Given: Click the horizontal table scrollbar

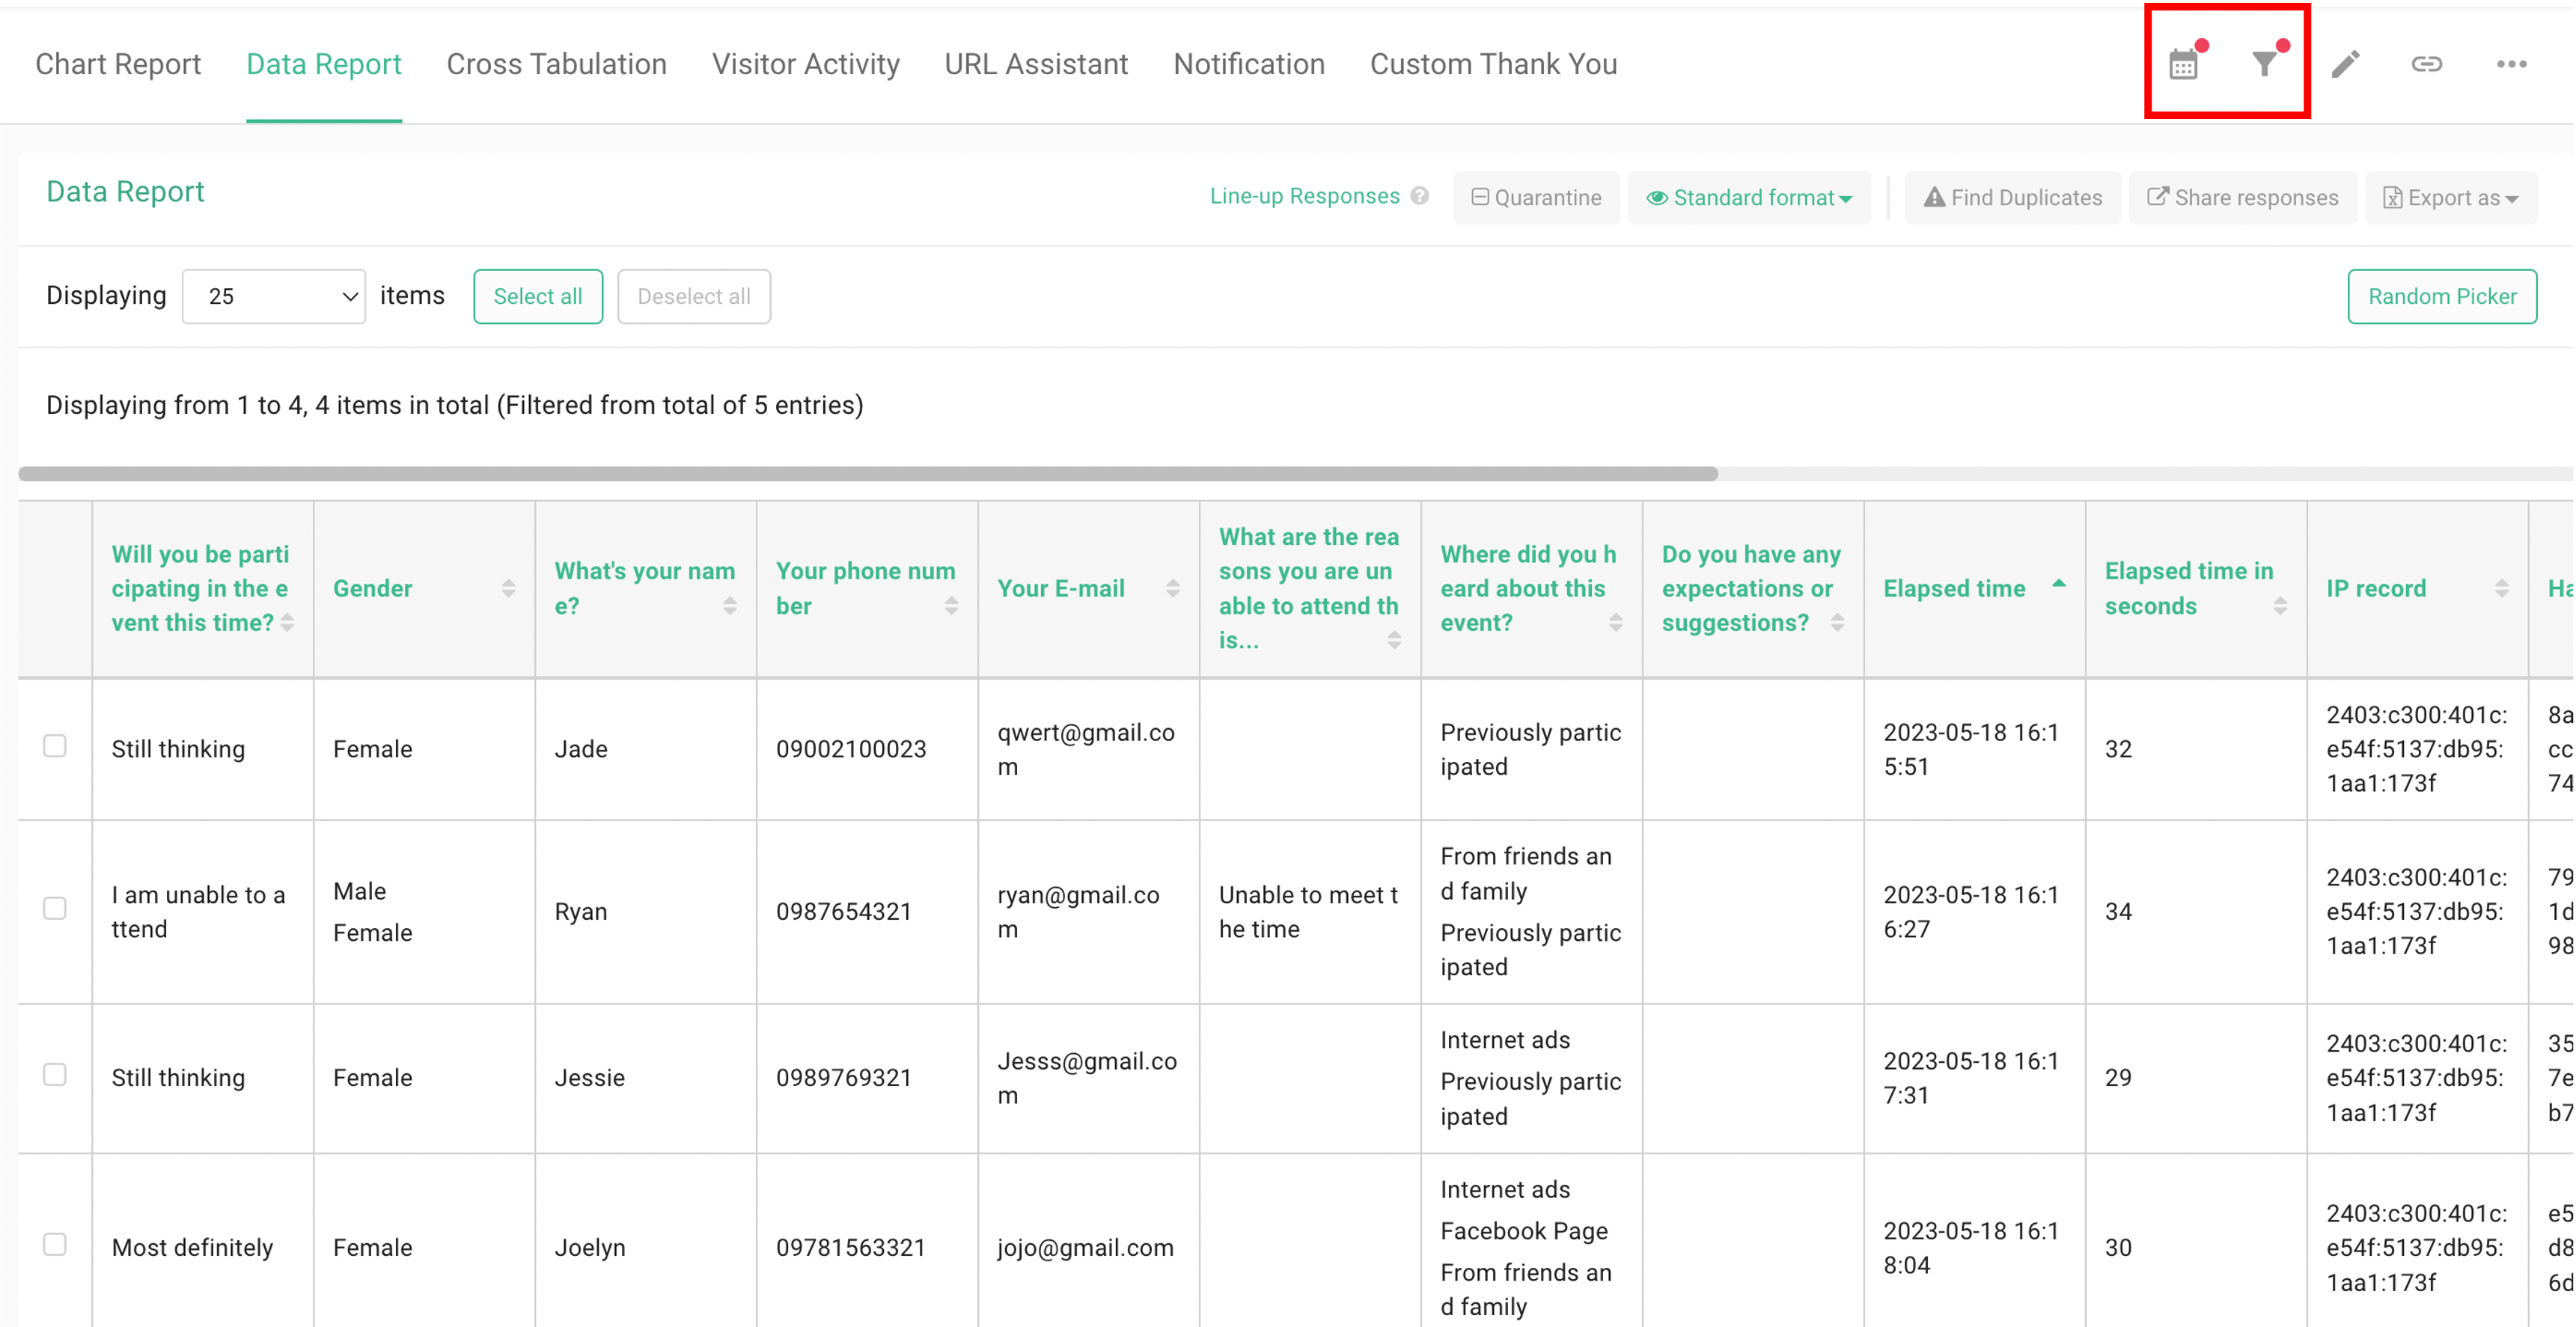Looking at the screenshot, I should (868, 474).
